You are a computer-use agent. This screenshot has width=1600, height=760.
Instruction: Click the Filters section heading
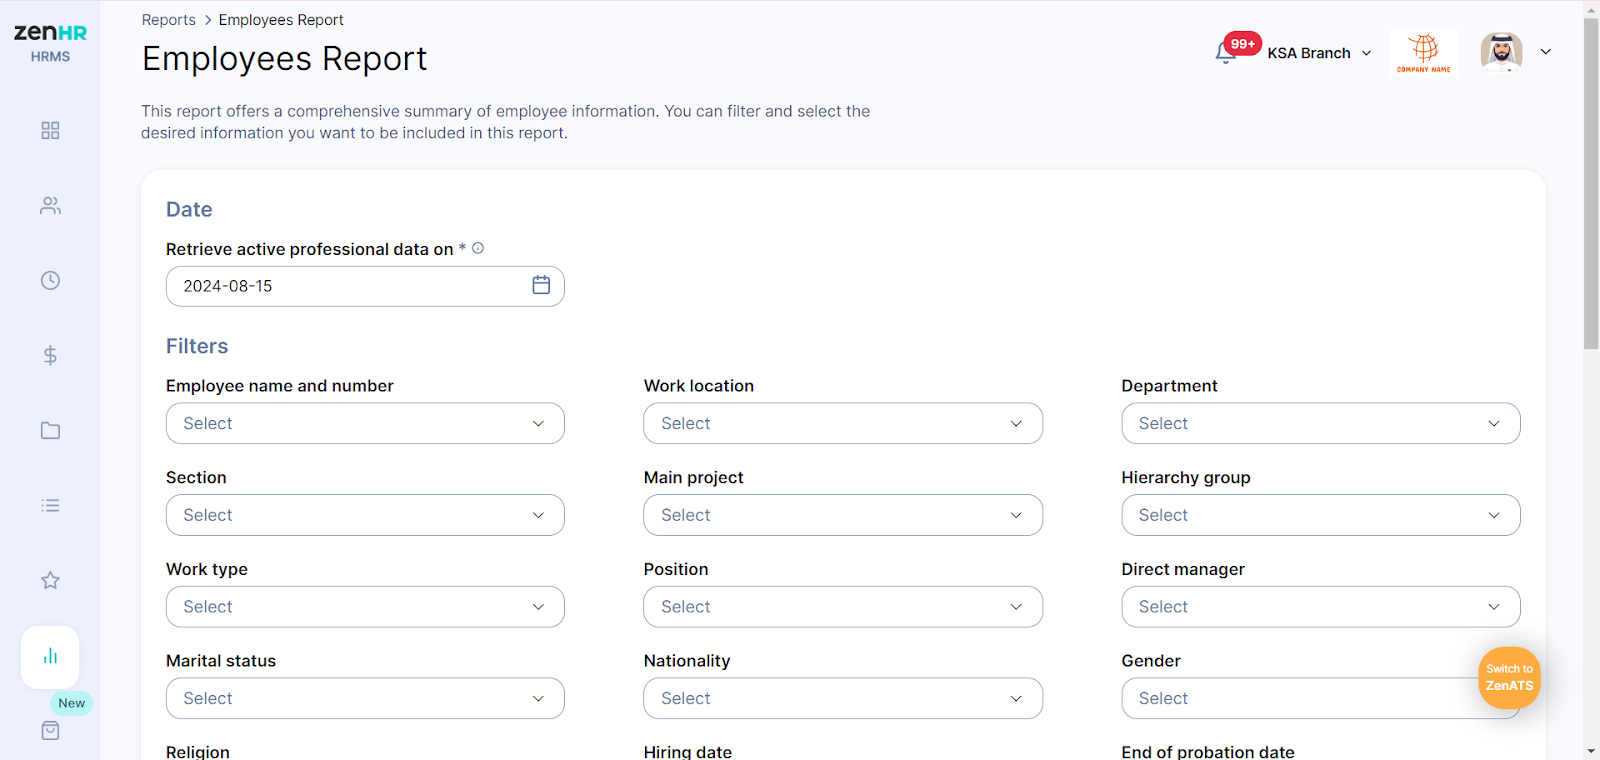pyautogui.click(x=197, y=346)
